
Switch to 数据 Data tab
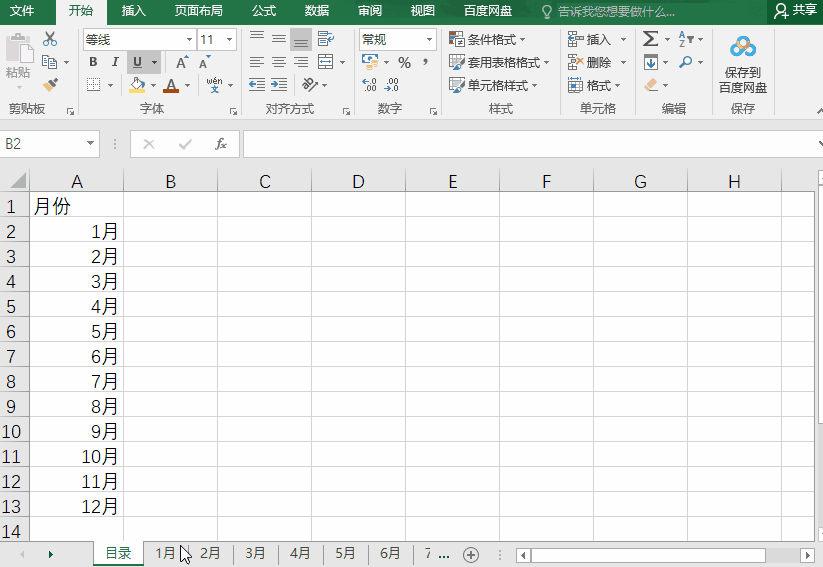316,11
